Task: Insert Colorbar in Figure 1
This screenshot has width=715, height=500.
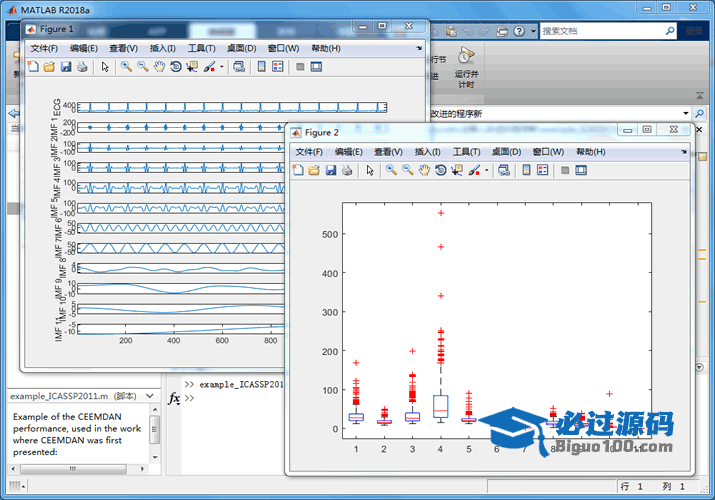Action: (x=261, y=67)
